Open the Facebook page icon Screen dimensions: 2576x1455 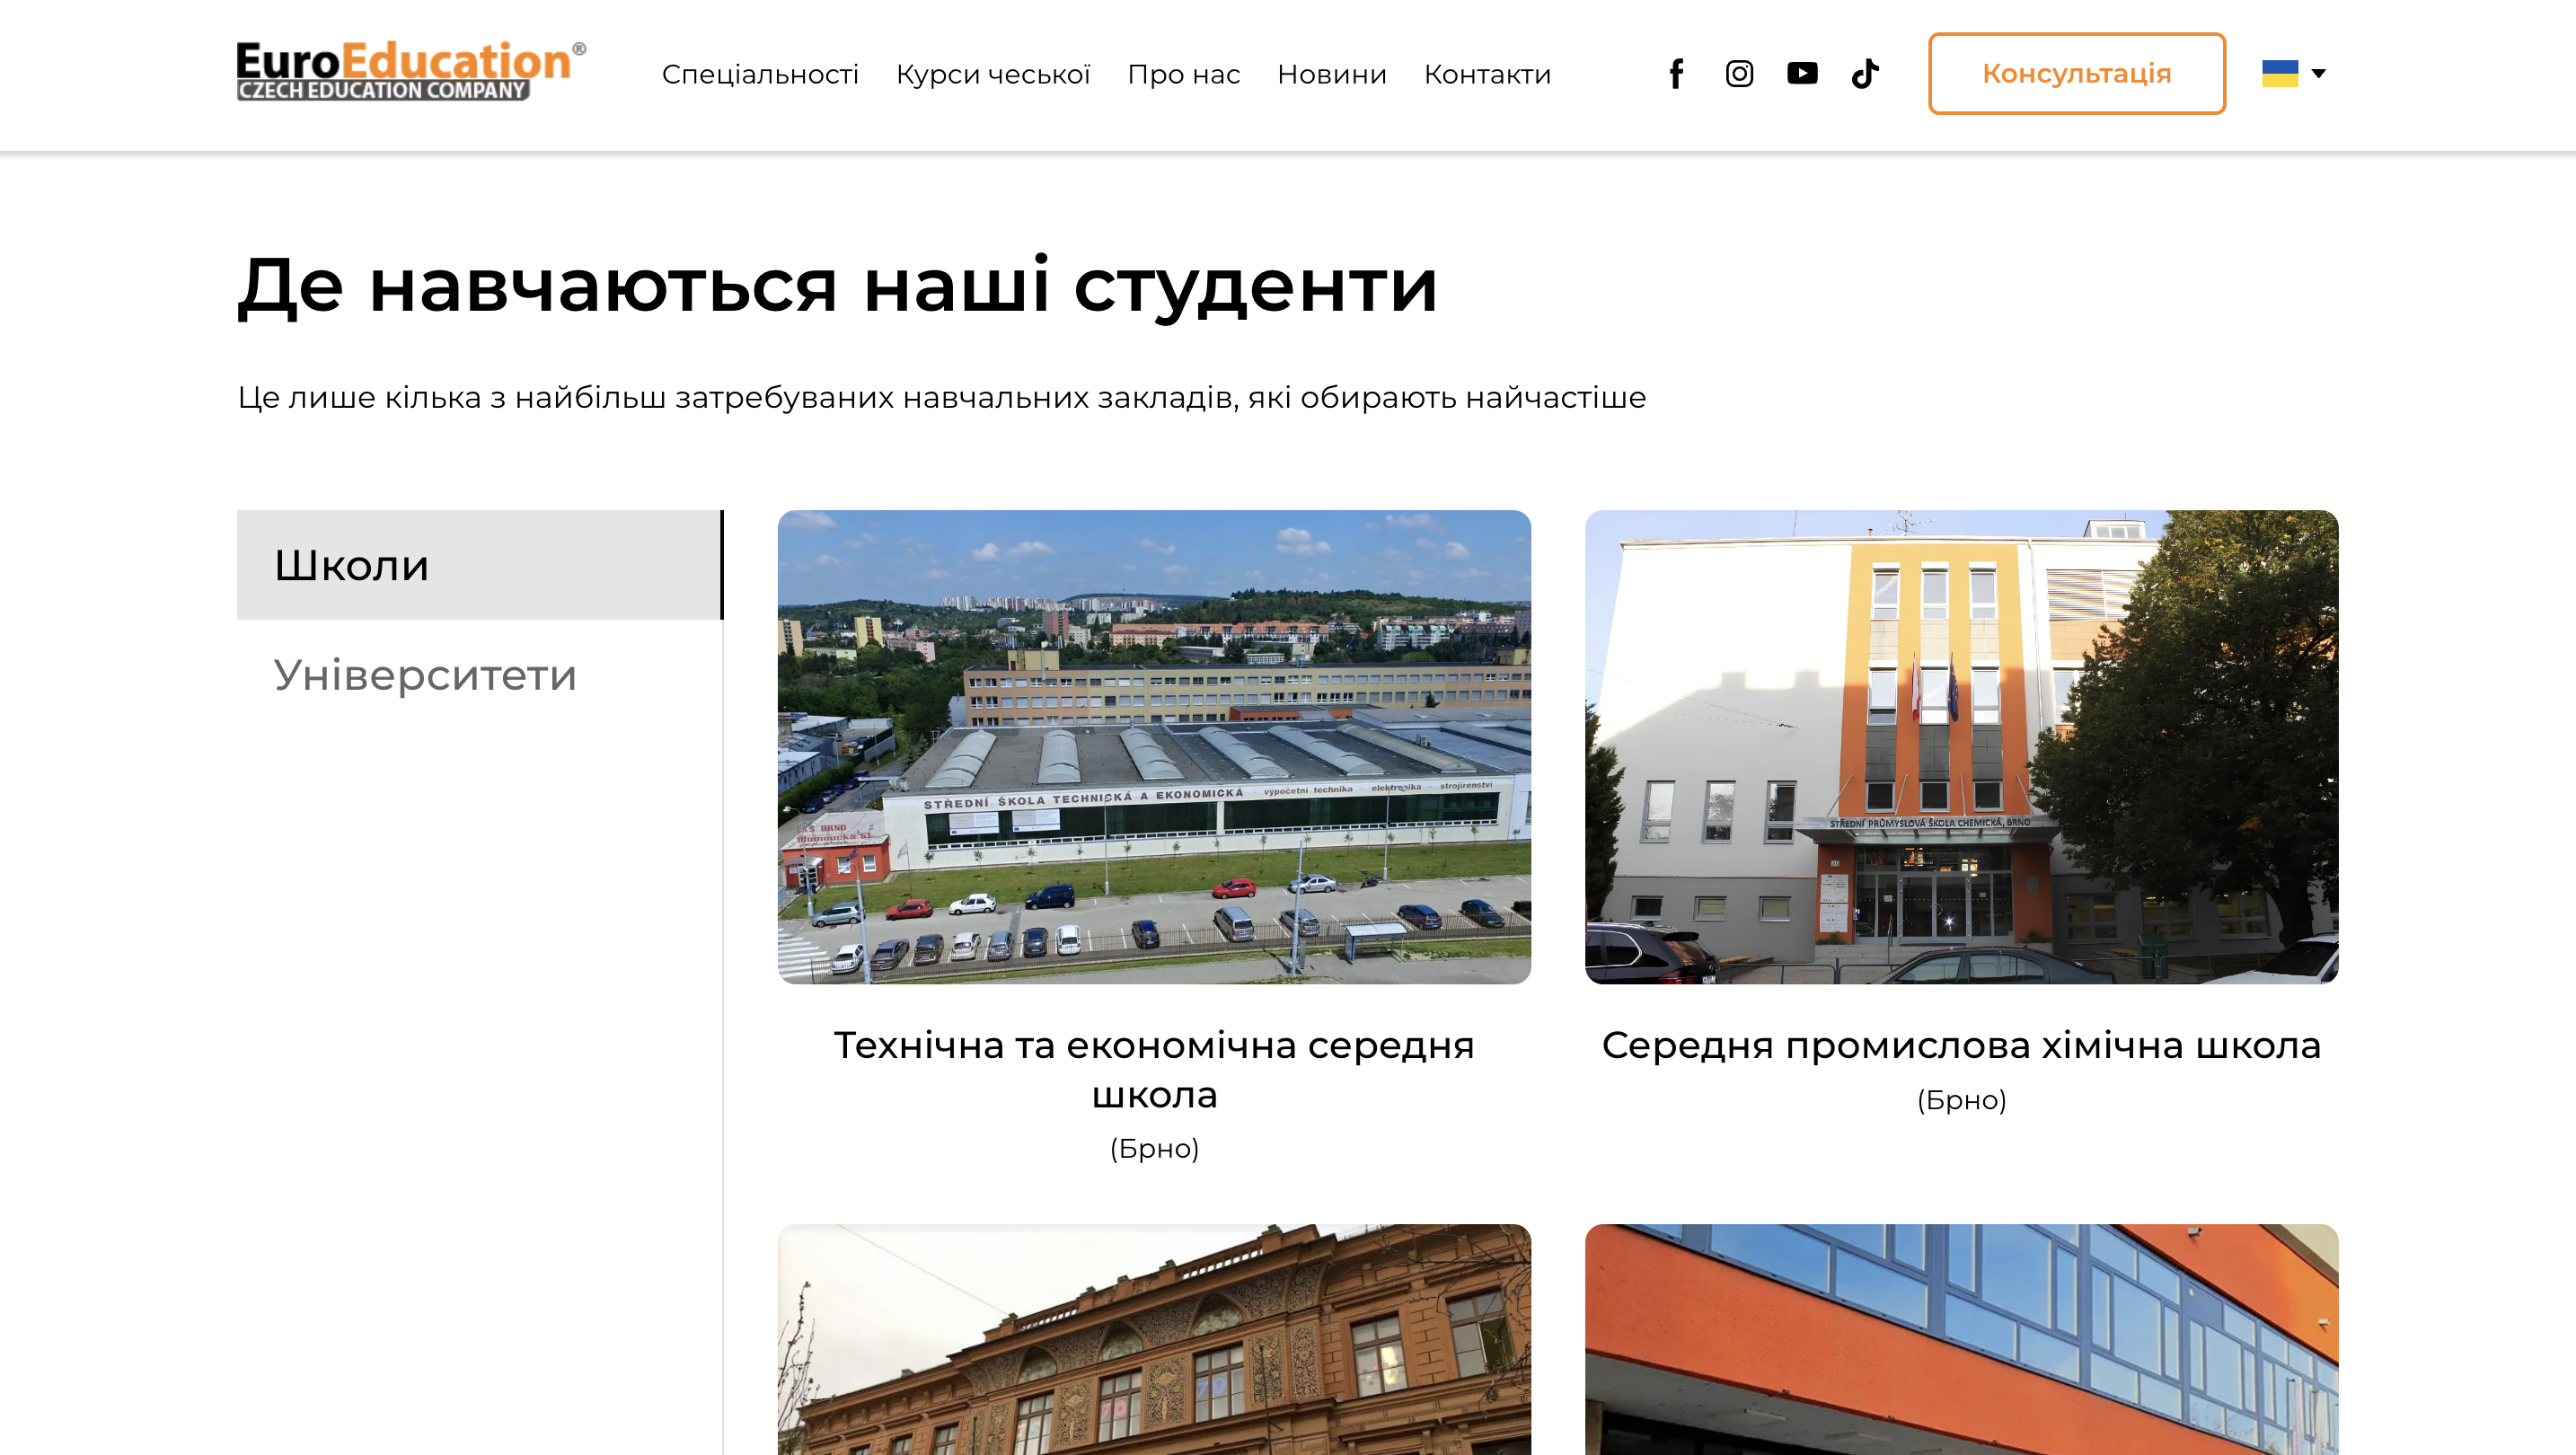tap(1676, 73)
